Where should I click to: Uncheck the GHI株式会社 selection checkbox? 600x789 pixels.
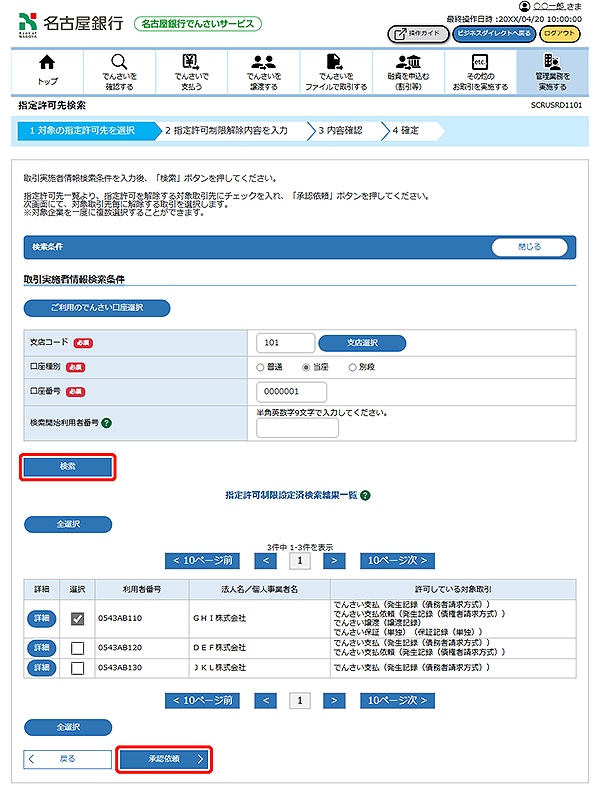coord(77,619)
